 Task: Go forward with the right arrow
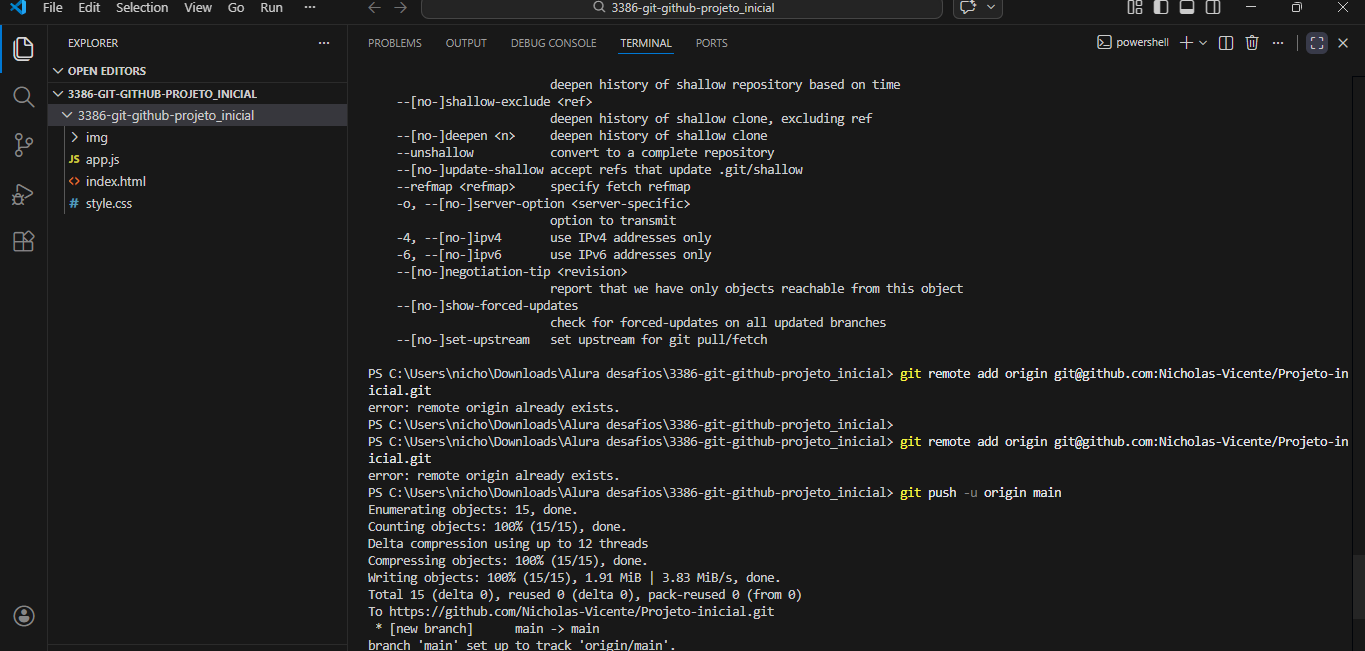401,8
